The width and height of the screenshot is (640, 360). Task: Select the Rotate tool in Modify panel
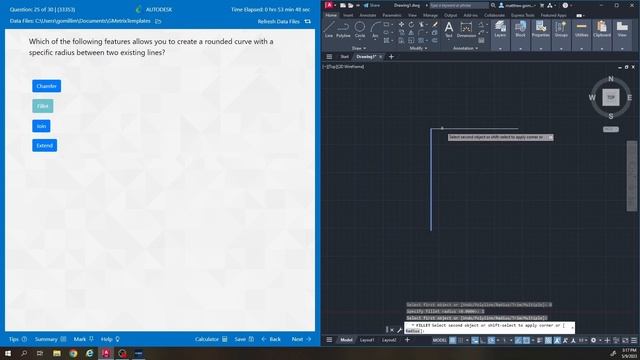coord(411,24)
